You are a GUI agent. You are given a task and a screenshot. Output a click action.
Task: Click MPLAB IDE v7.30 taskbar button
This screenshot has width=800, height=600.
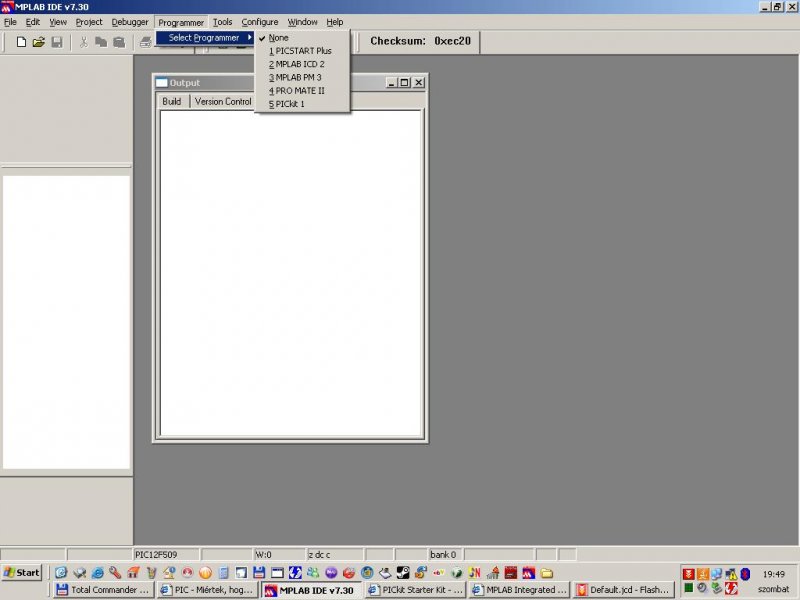[x=312, y=590]
